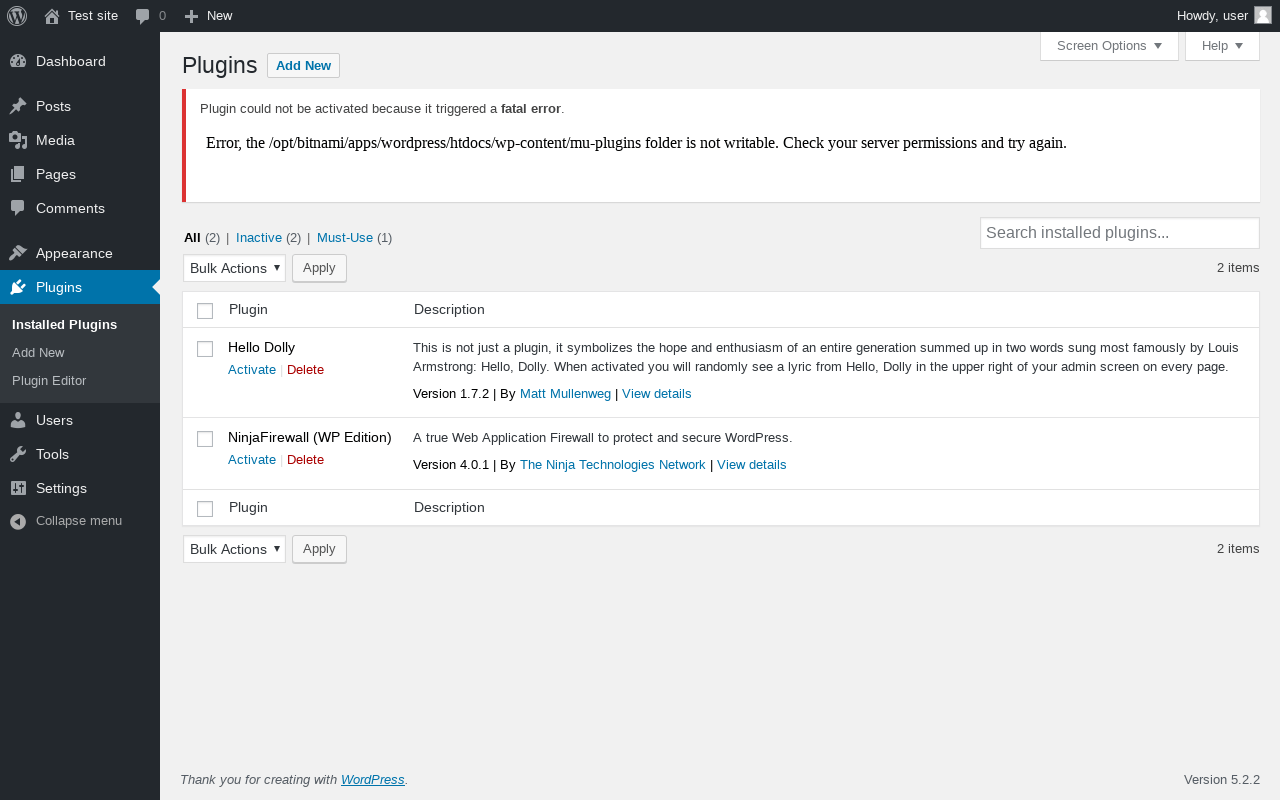Expand the Screen Options panel
Image resolution: width=1280 pixels, height=800 pixels.
[1108, 46]
